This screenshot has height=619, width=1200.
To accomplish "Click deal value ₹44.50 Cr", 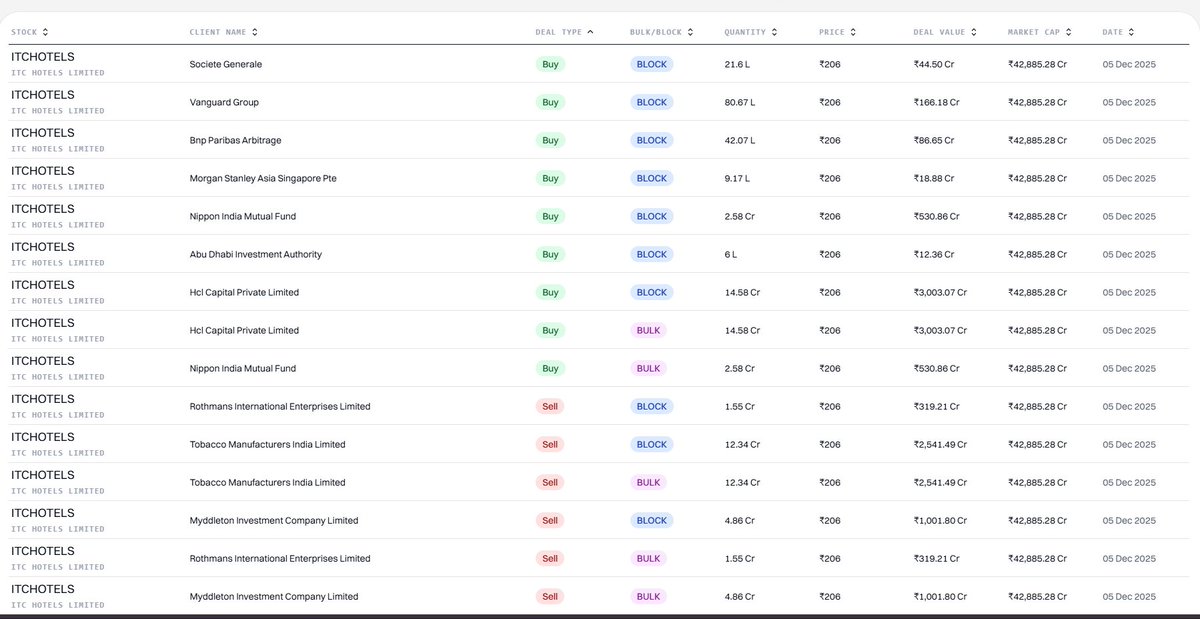I will pos(936,64).
